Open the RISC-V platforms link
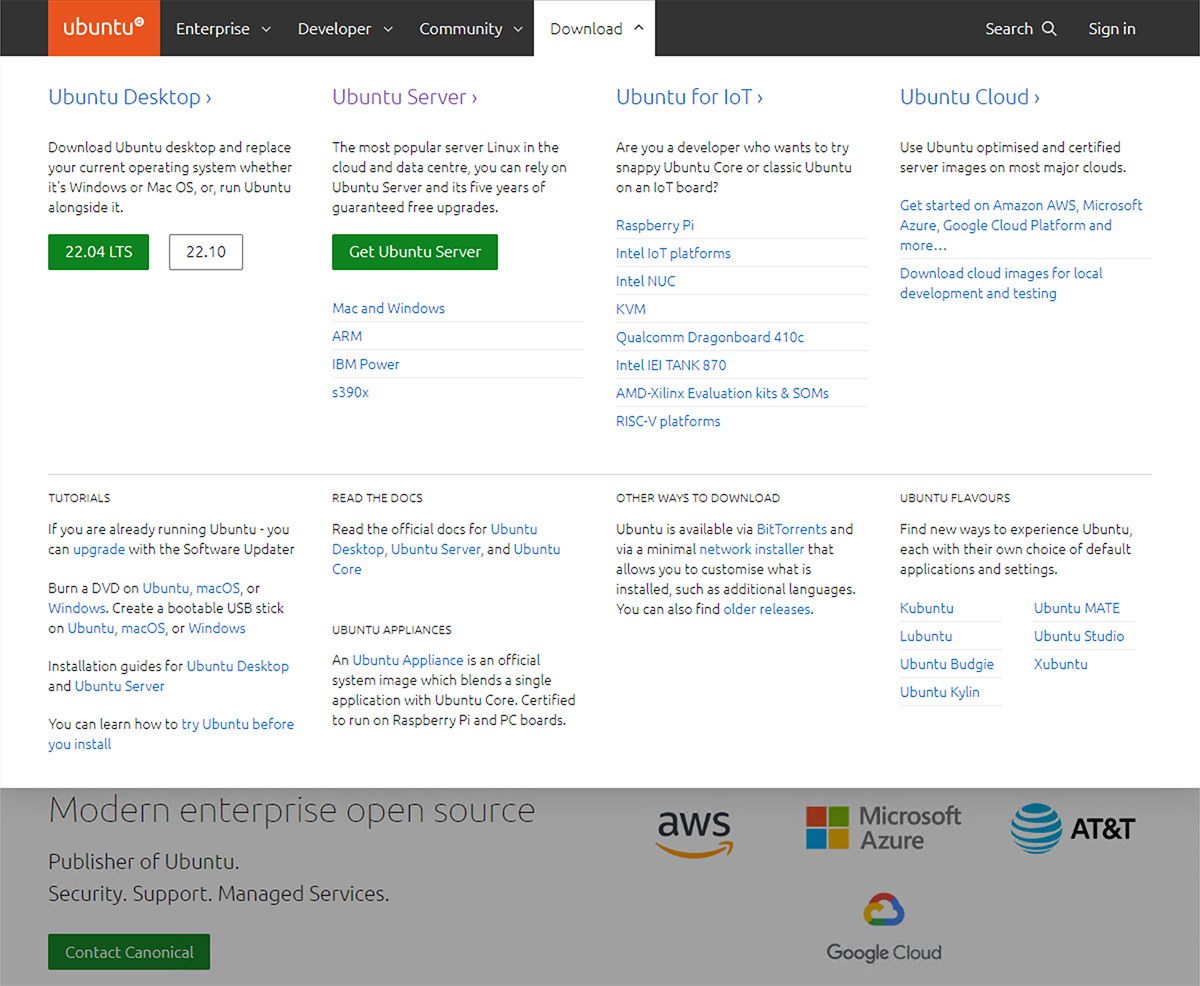The image size is (1200, 986). pyautogui.click(x=668, y=421)
